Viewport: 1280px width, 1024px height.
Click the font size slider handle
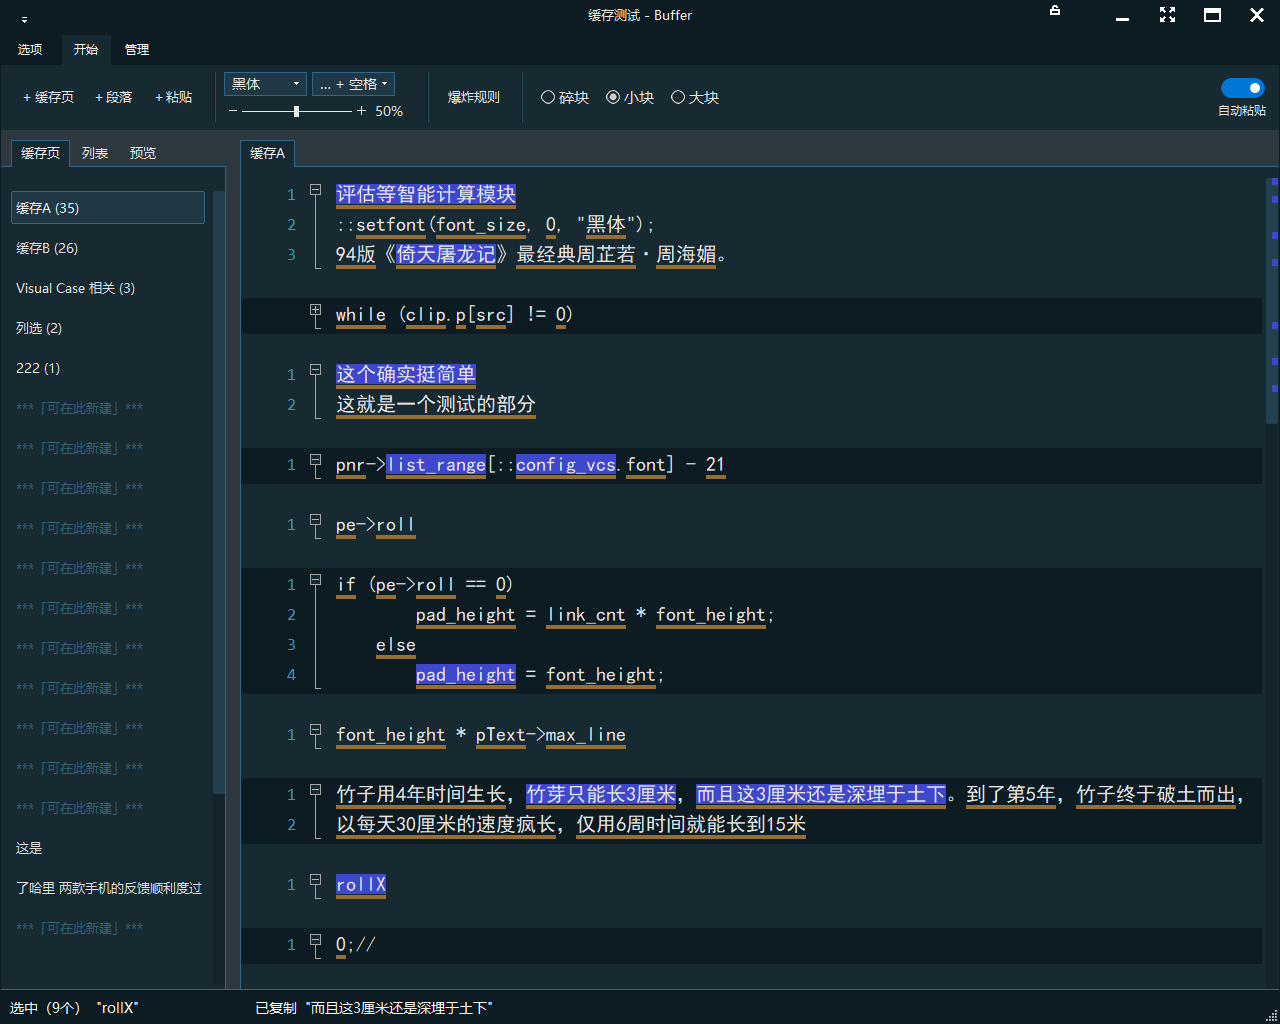pos(296,111)
